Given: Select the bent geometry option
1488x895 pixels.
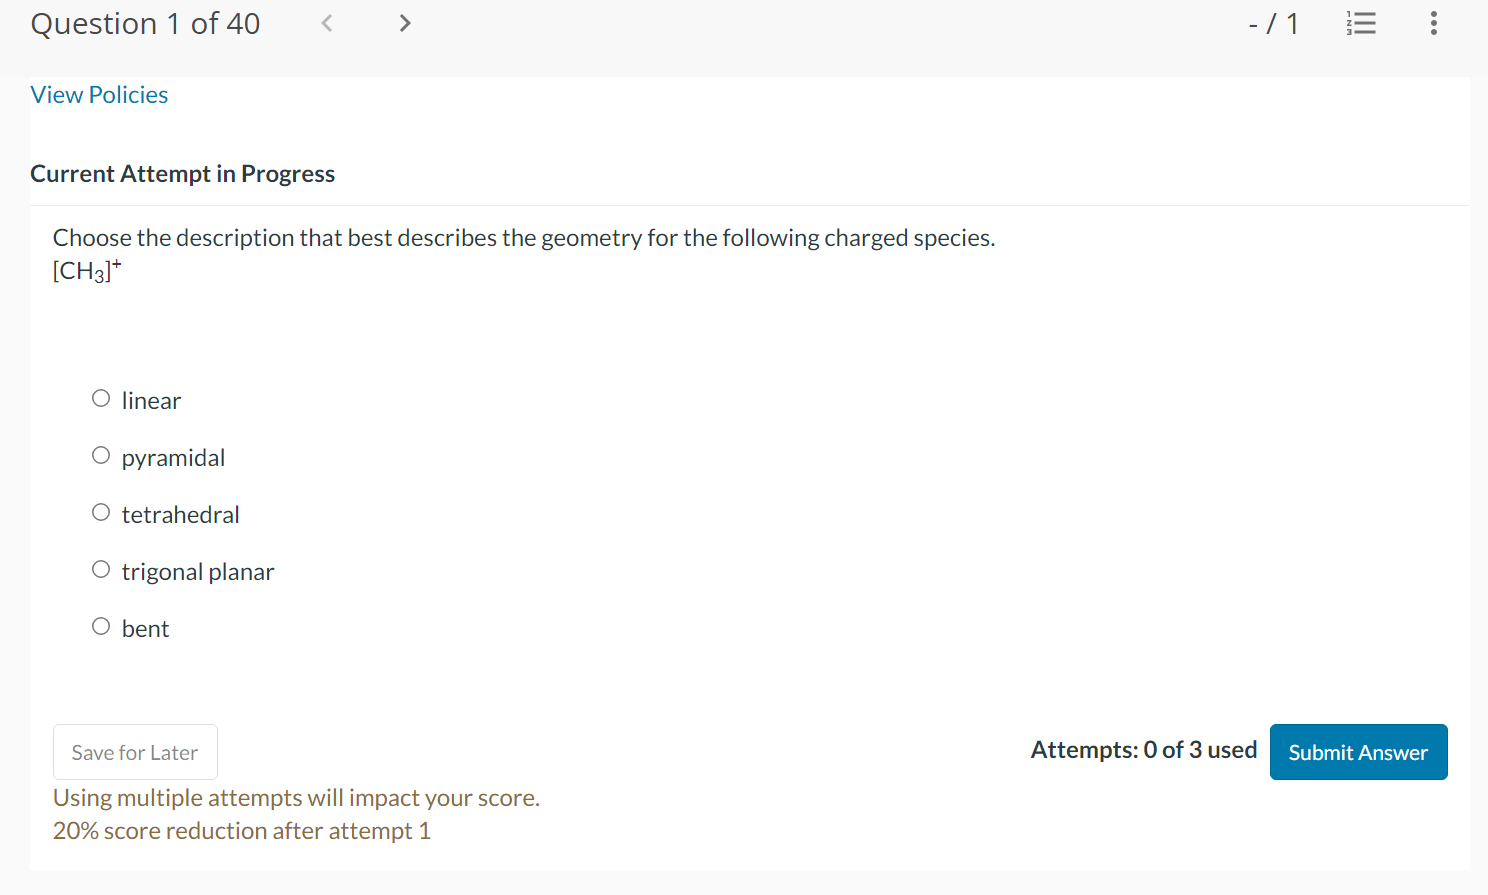Looking at the screenshot, I should click(x=100, y=625).
